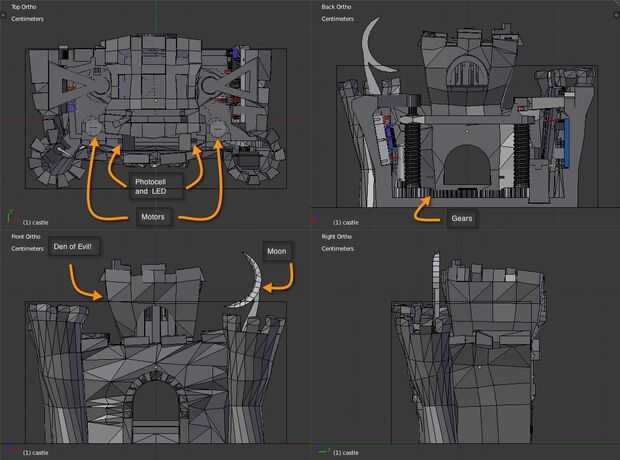Click '(1) castle' in the Right Ortho view

coord(346,452)
